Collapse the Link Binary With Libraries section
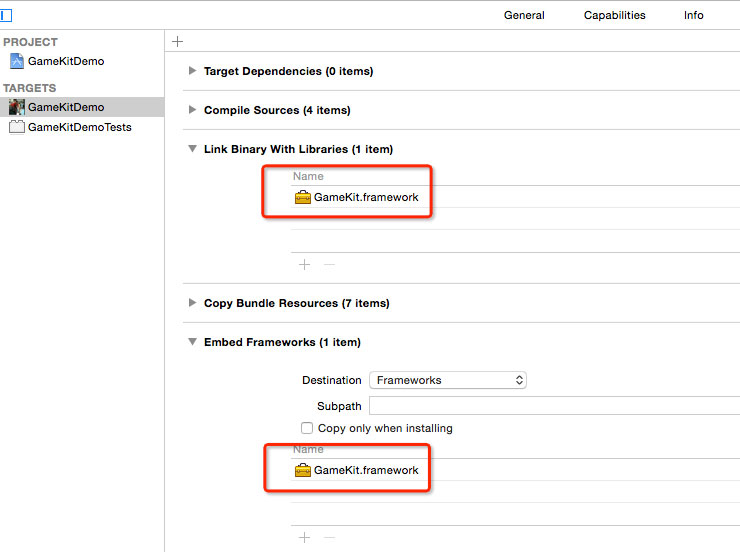 click(192, 149)
